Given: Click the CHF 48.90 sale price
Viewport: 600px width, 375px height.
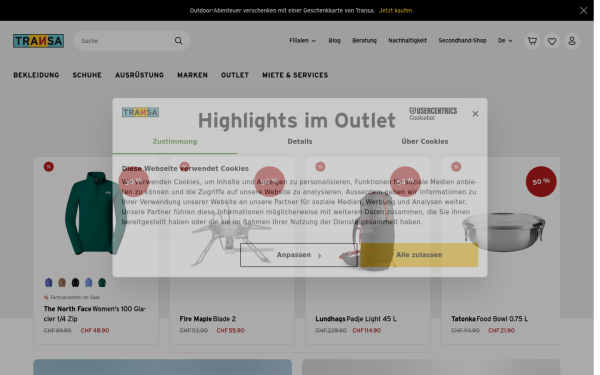Looking at the screenshot, I should 95,331.
